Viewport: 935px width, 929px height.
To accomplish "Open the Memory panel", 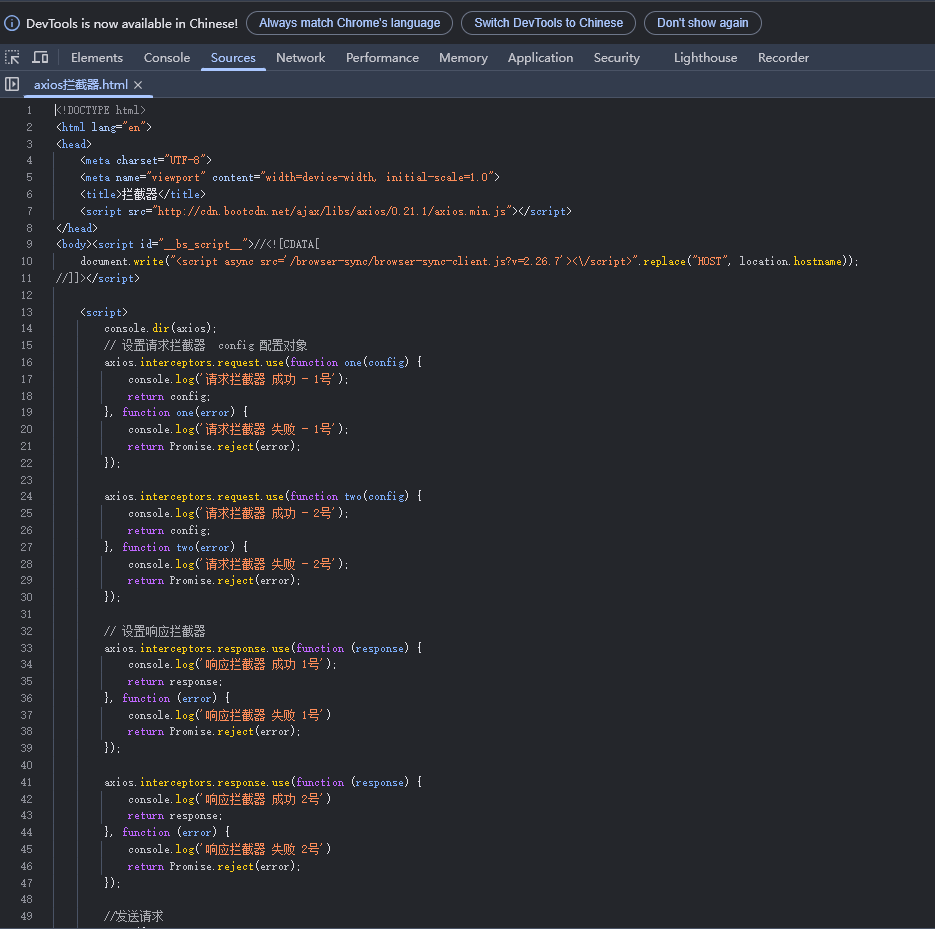I will [463, 57].
